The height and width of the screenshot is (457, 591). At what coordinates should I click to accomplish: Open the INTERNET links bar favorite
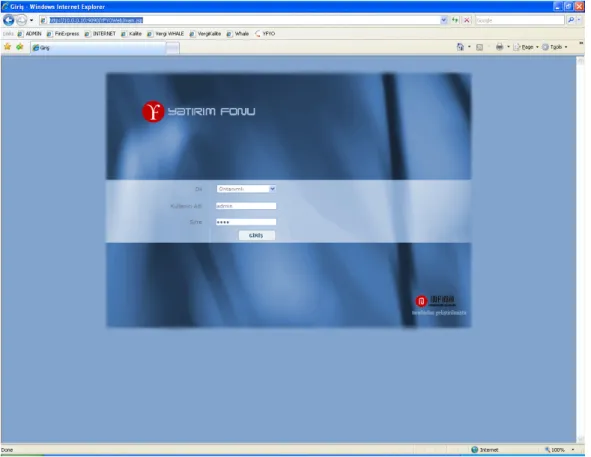click(x=100, y=34)
